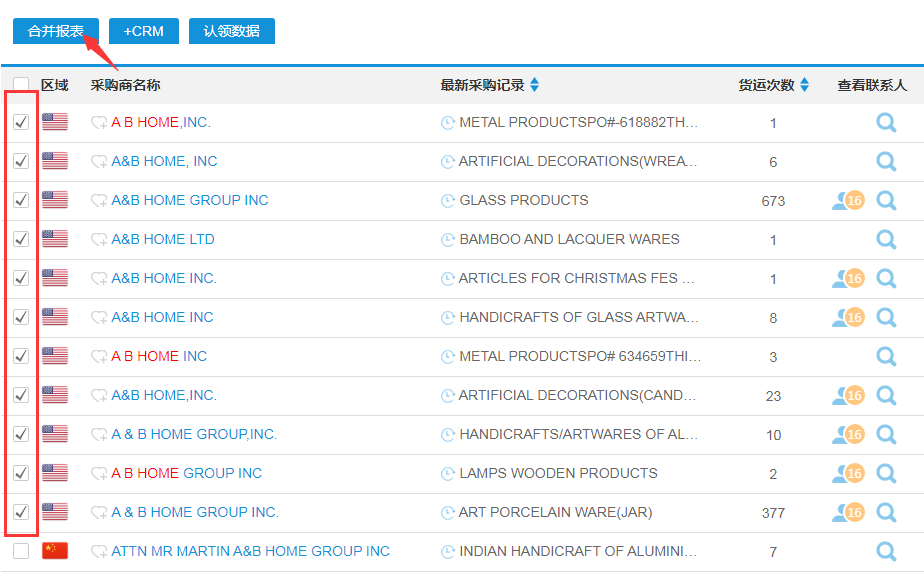The width and height of the screenshot is (924, 588).
Task: Click China flag in ATTN MR MARTIN row
Action: click(x=55, y=550)
